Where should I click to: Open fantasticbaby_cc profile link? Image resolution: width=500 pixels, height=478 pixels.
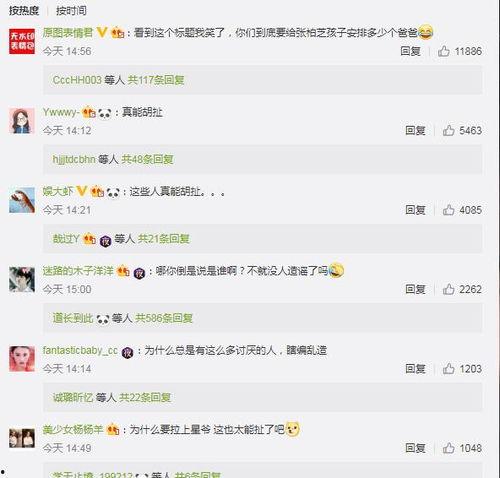click(80, 350)
